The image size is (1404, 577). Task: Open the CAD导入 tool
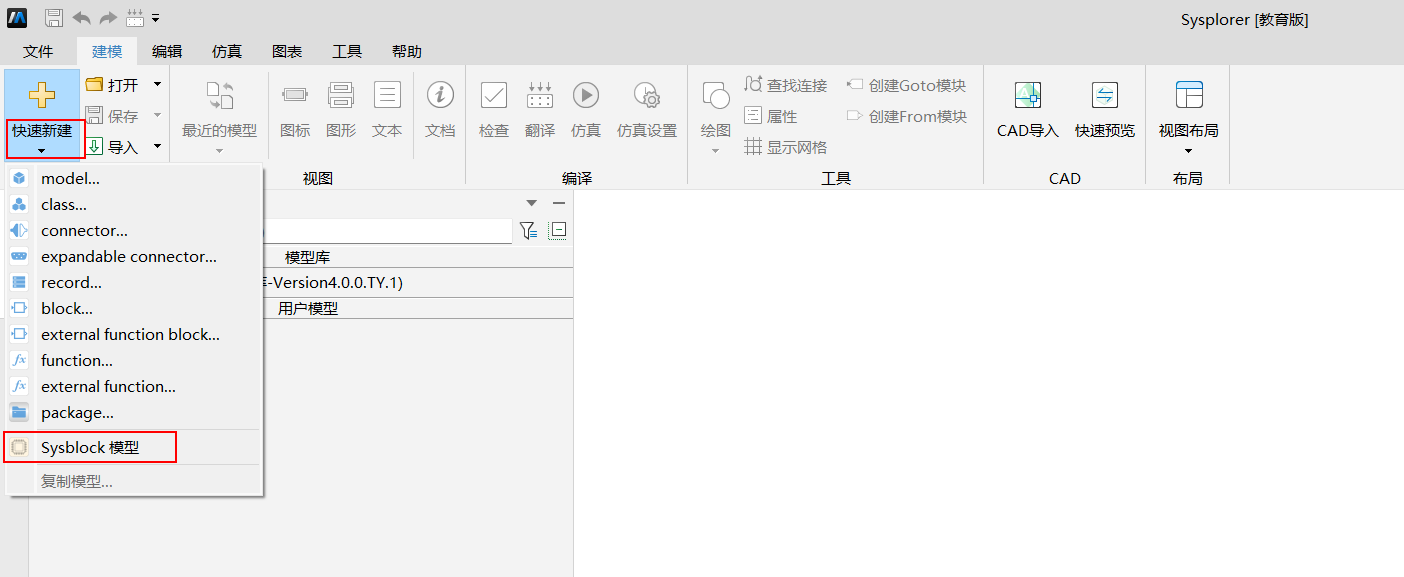1028,108
